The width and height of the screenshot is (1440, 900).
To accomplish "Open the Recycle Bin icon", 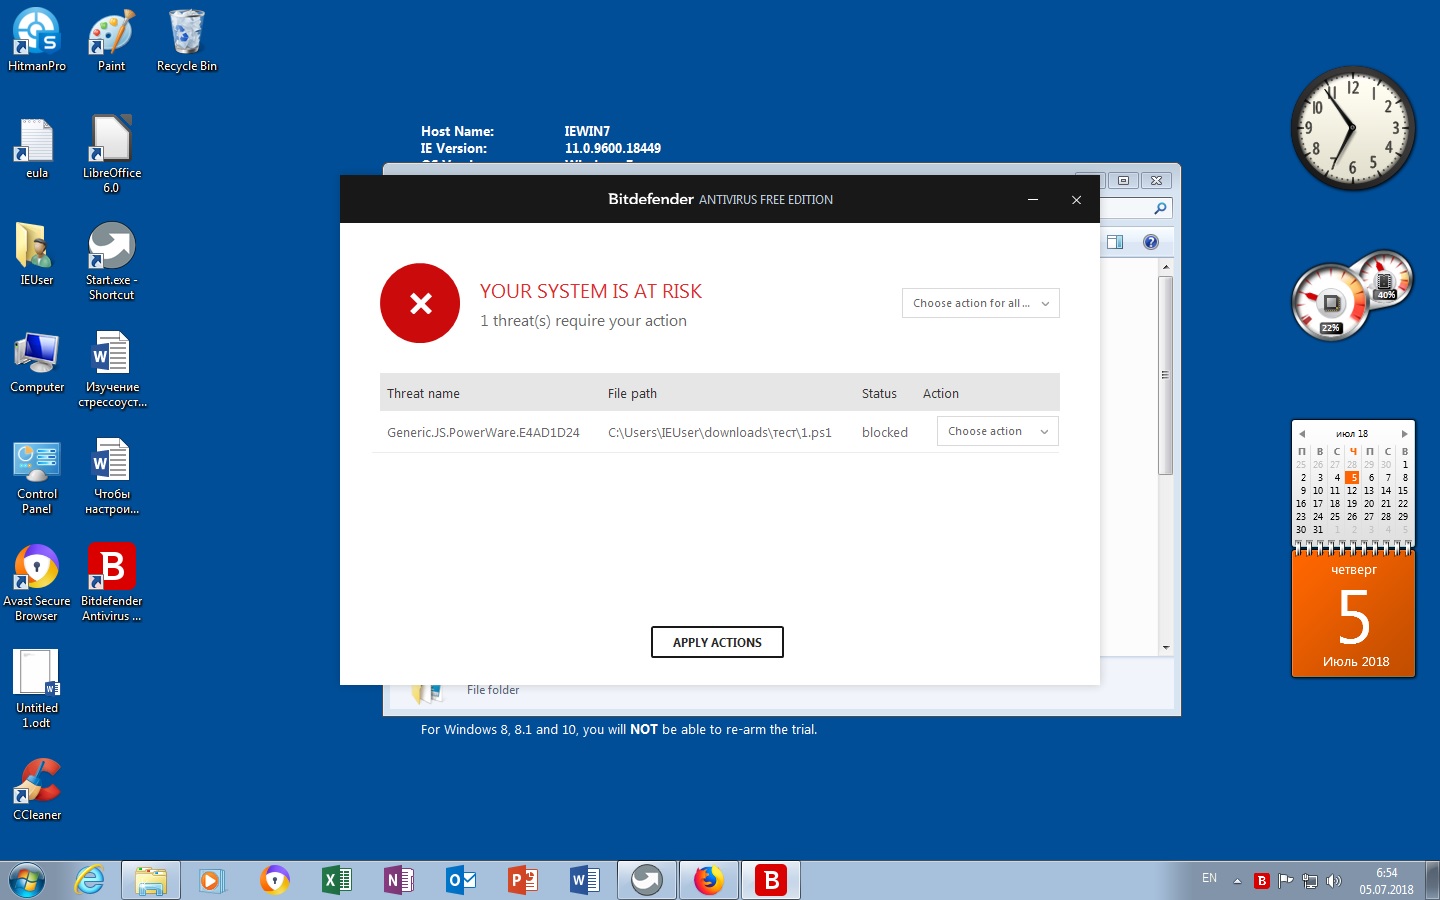I will point(186,40).
